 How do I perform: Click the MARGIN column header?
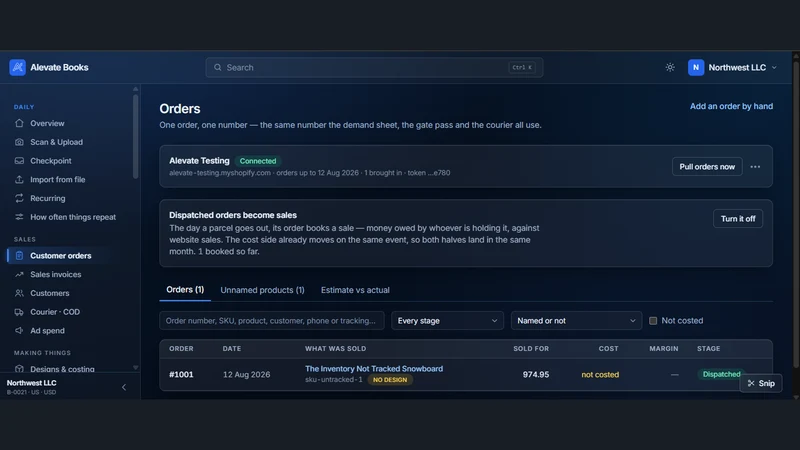point(664,348)
